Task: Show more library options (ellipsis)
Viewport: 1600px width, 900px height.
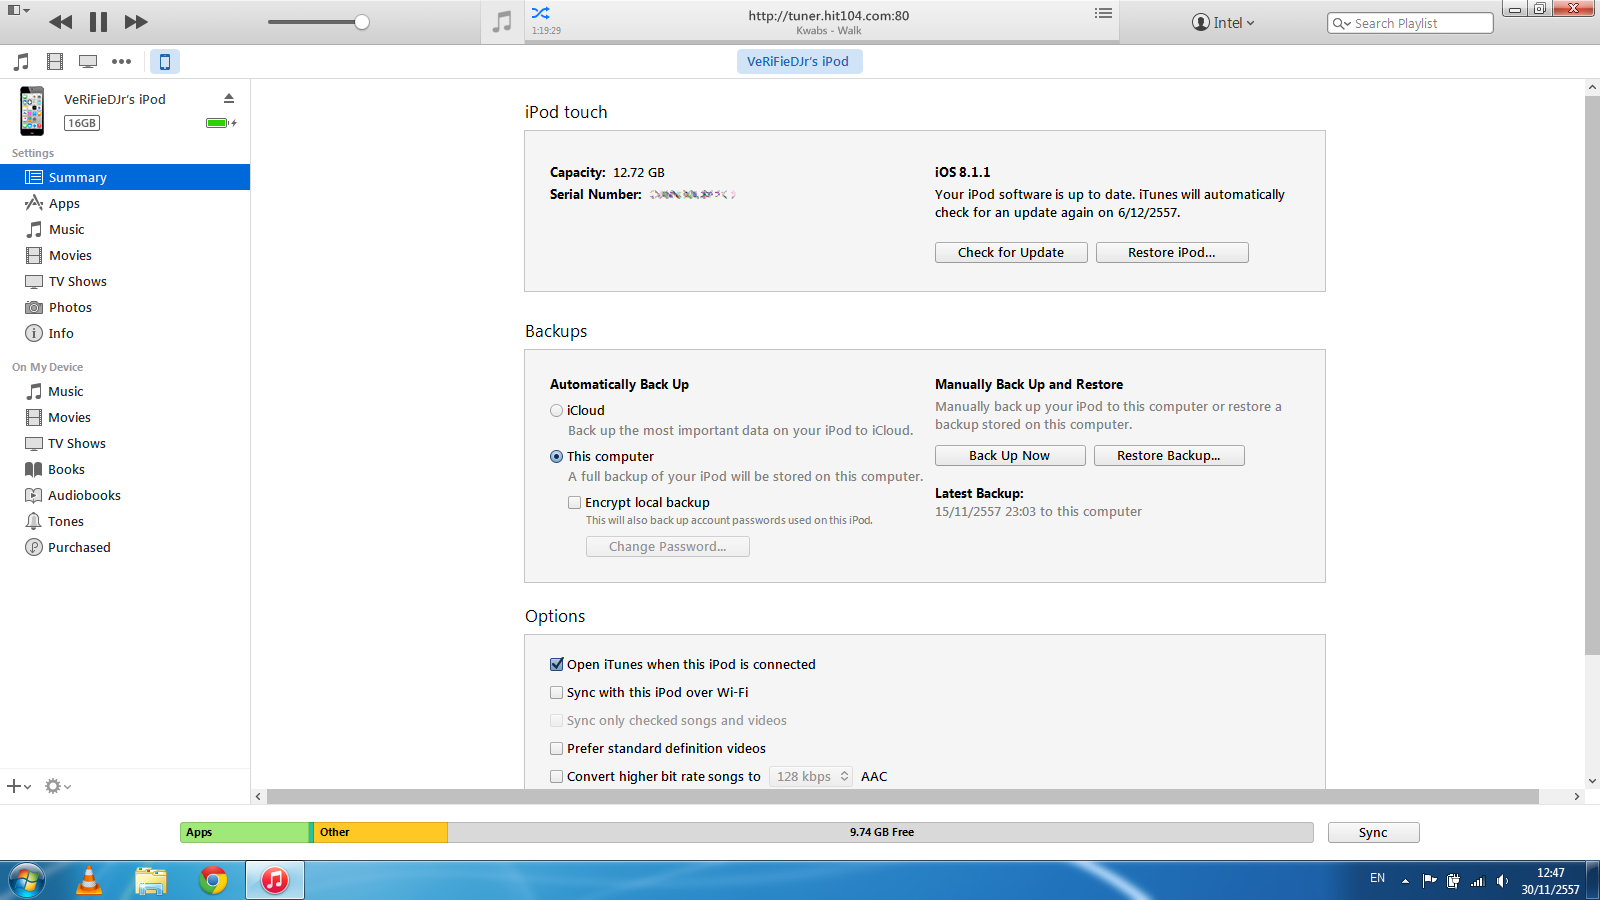Action: [121, 62]
